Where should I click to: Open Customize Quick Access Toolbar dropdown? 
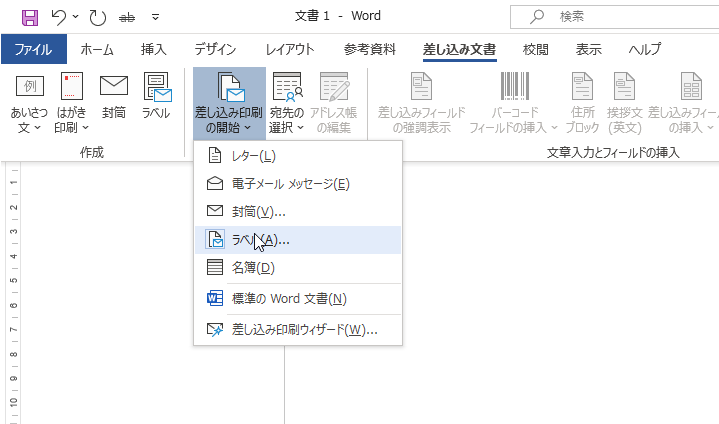155,17
